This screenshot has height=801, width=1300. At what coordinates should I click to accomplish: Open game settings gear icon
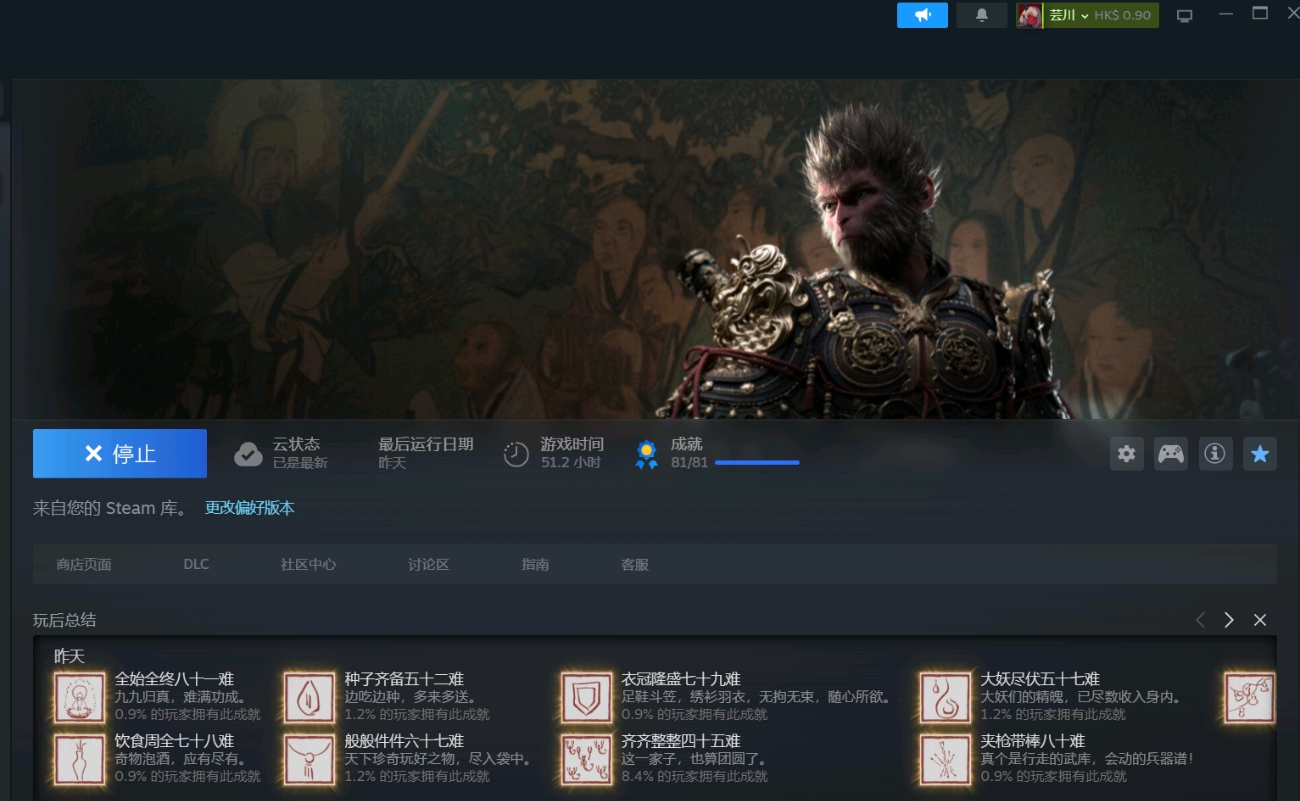pyautogui.click(x=1127, y=453)
